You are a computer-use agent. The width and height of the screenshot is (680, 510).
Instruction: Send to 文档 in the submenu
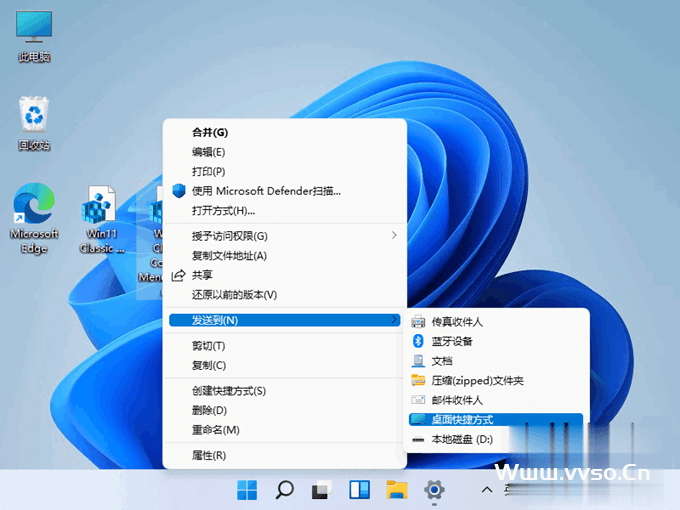(496, 361)
